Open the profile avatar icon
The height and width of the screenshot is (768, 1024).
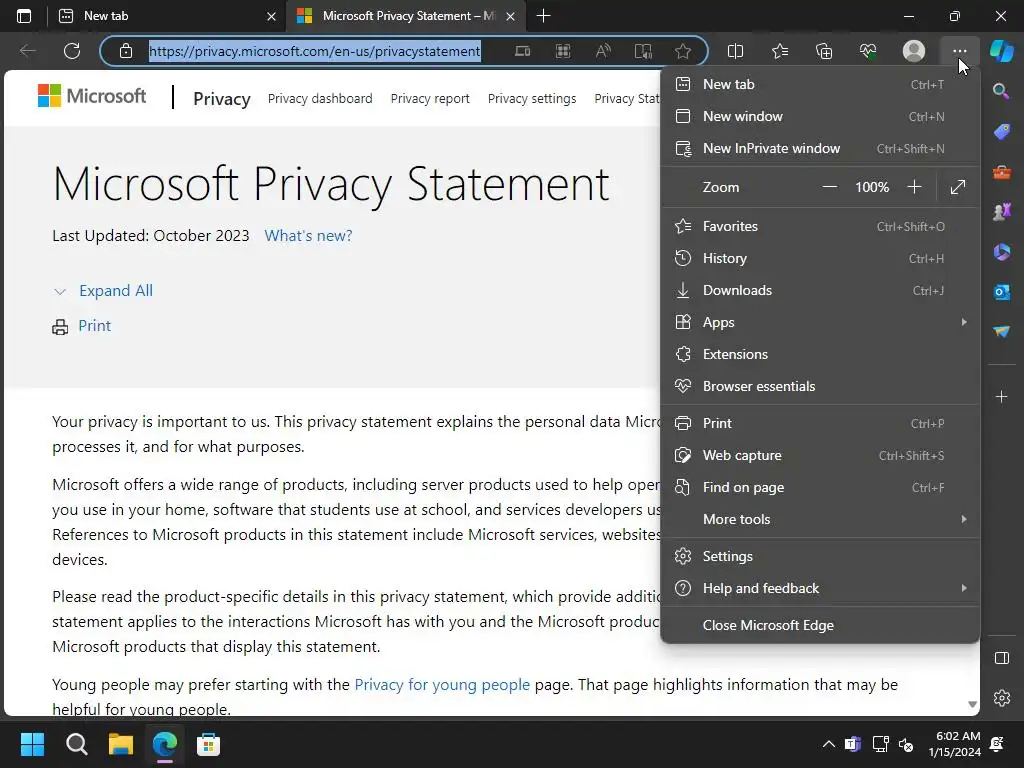click(914, 51)
